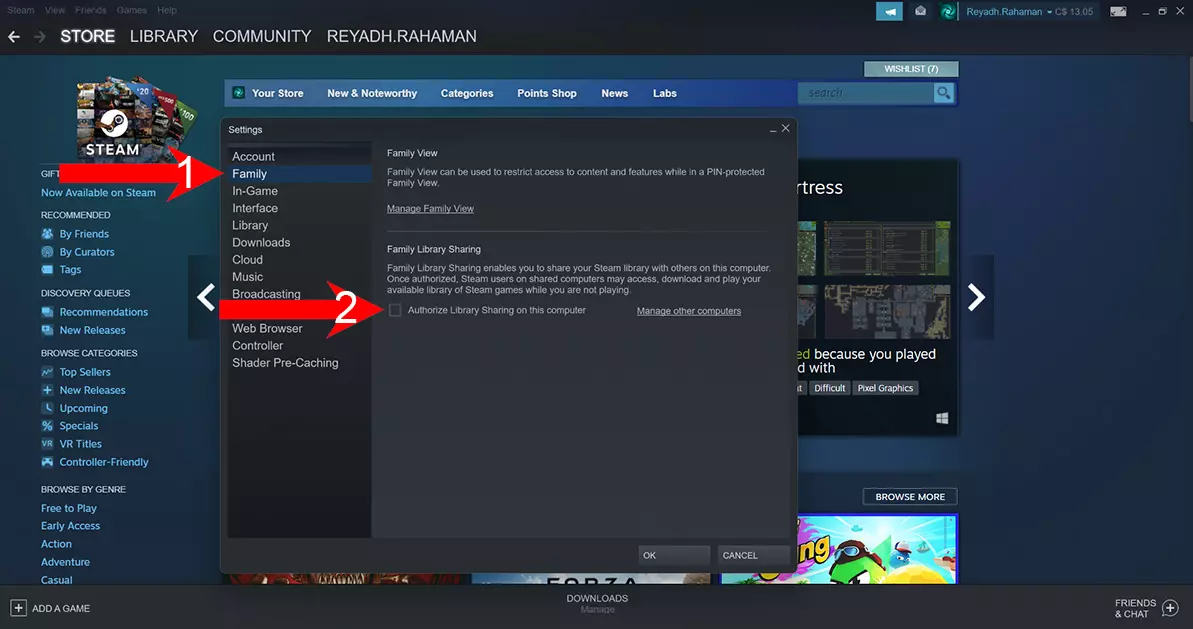Go to next featured carousel item
The height and width of the screenshot is (629, 1193).
tap(976, 297)
